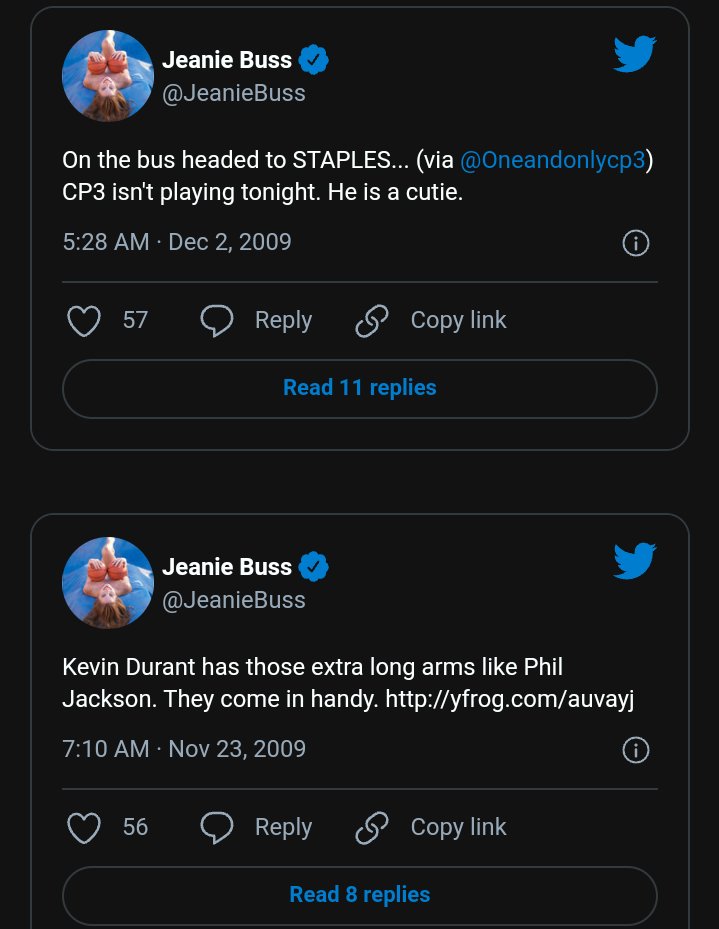Click reply bubble icon on Kevin Durant tweet
719x929 pixels.
tap(217, 828)
